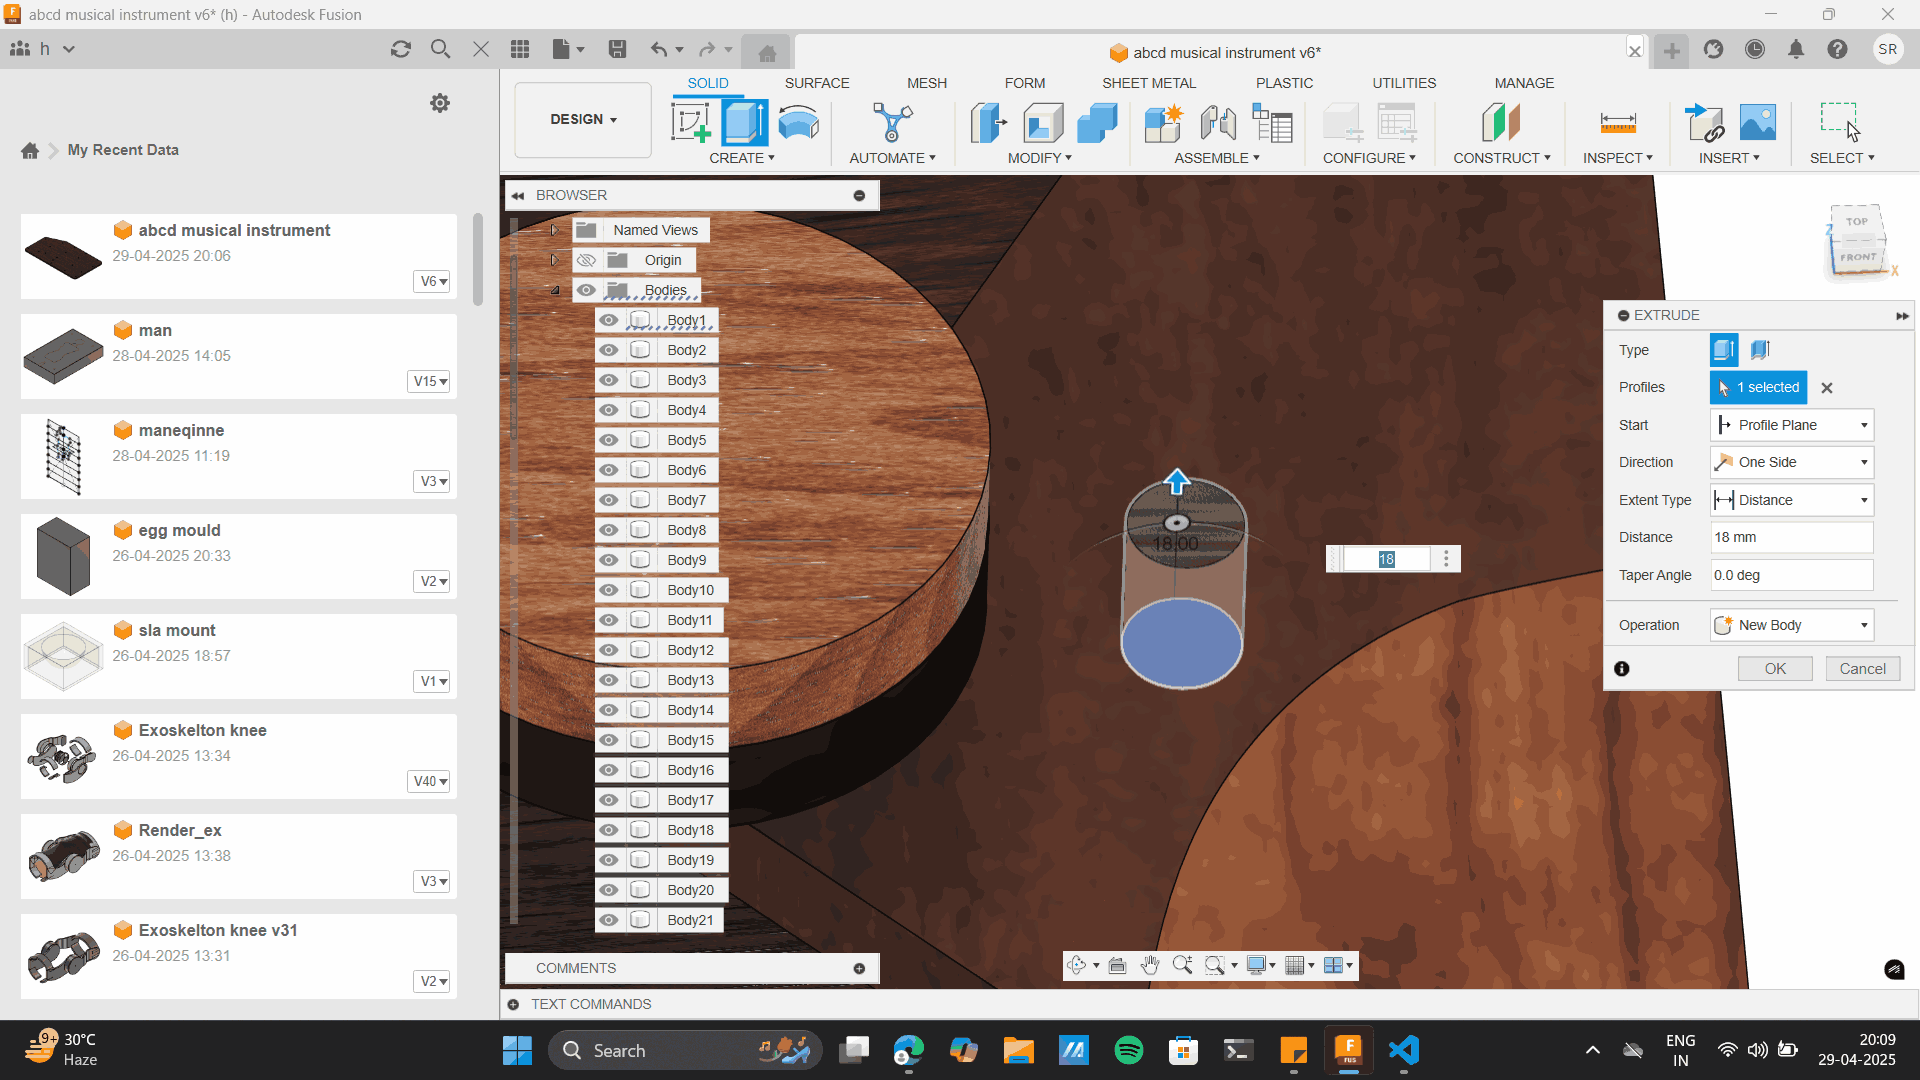Switch to the MESH tab
The width and height of the screenshot is (1920, 1080).
click(x=927, y=83)
